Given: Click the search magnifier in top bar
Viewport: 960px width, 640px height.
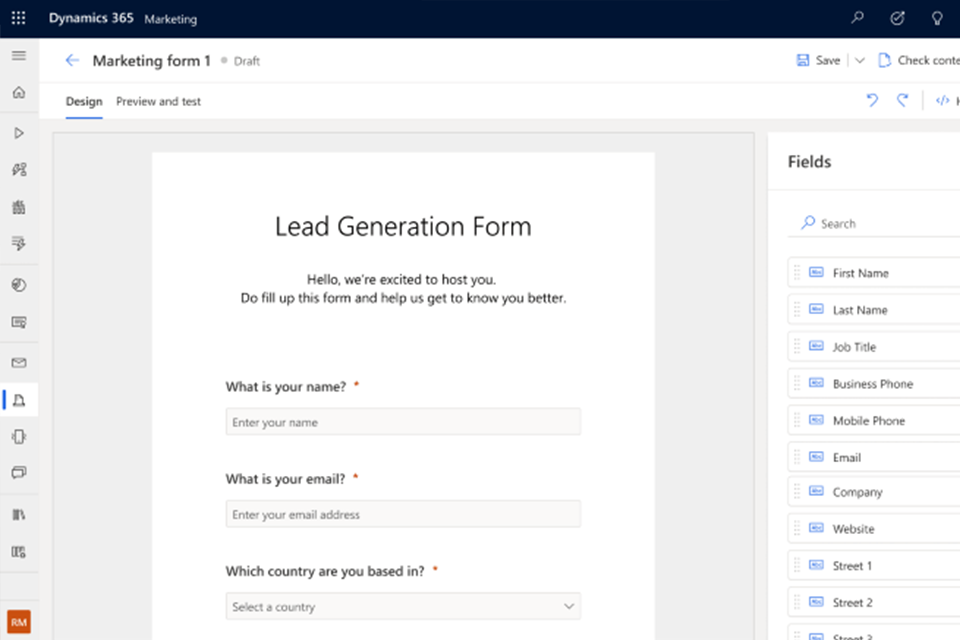Looking at the screenshot, I should click(x=857, y=18).
